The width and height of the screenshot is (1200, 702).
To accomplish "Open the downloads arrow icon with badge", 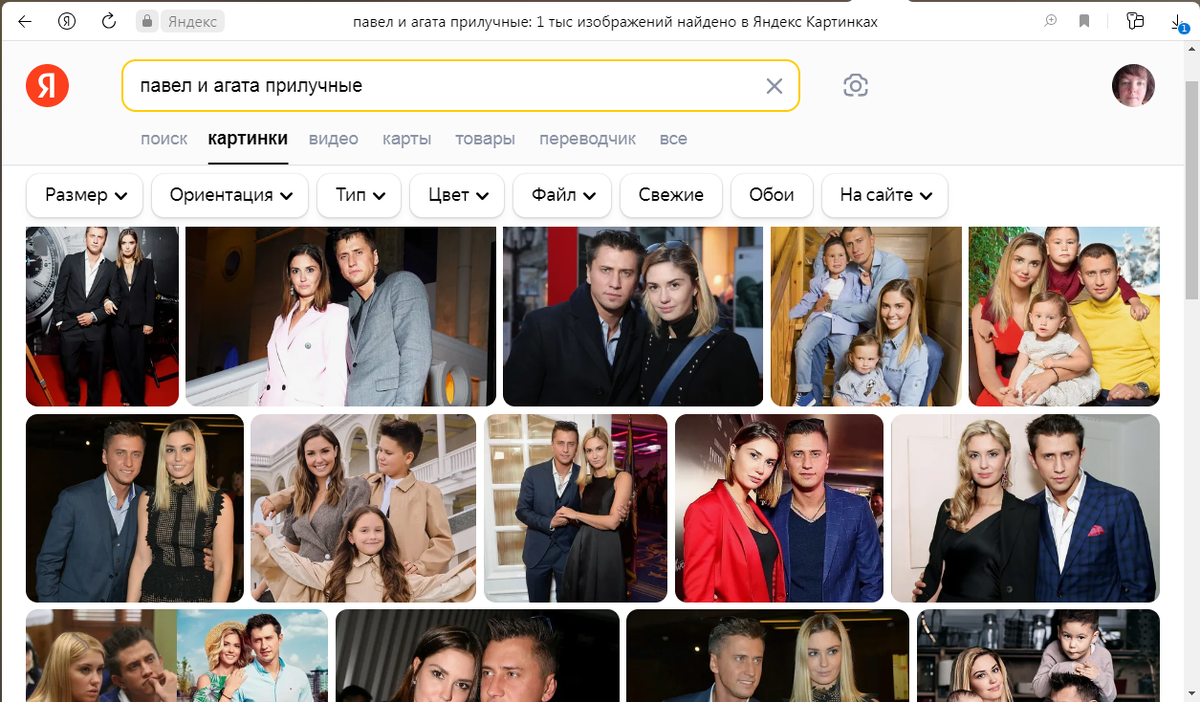I will 1181,22.
